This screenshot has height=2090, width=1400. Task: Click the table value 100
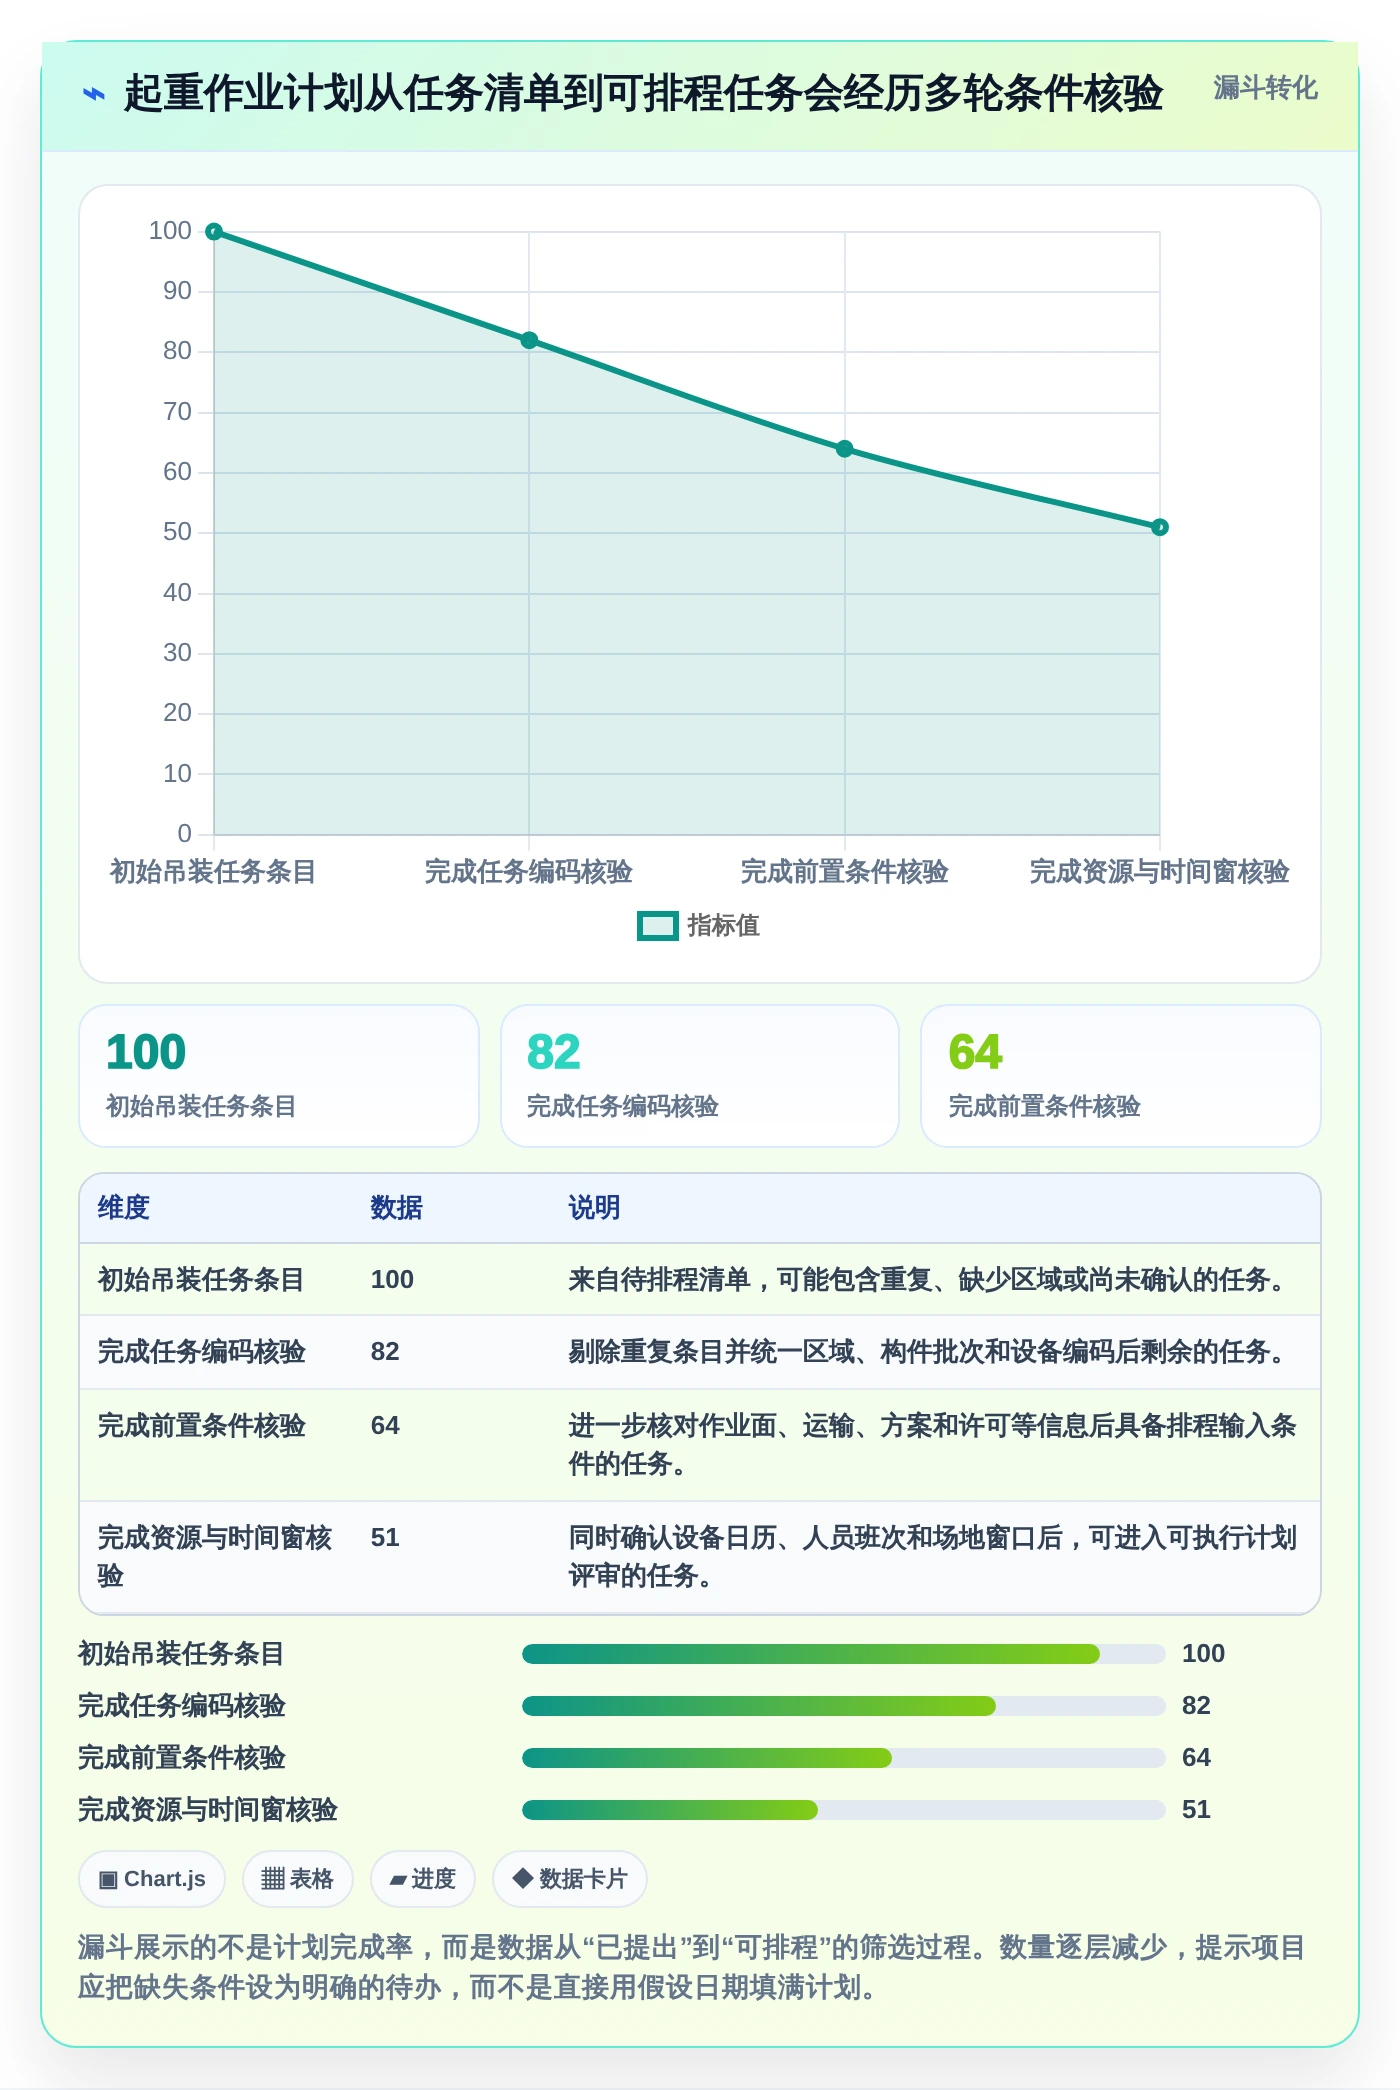click(392, 1280)
